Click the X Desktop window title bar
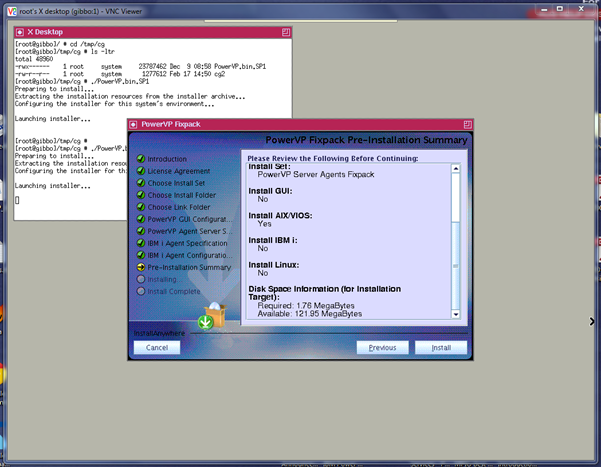This screenshot has width=601, height=467. click(x=153, y=32)
